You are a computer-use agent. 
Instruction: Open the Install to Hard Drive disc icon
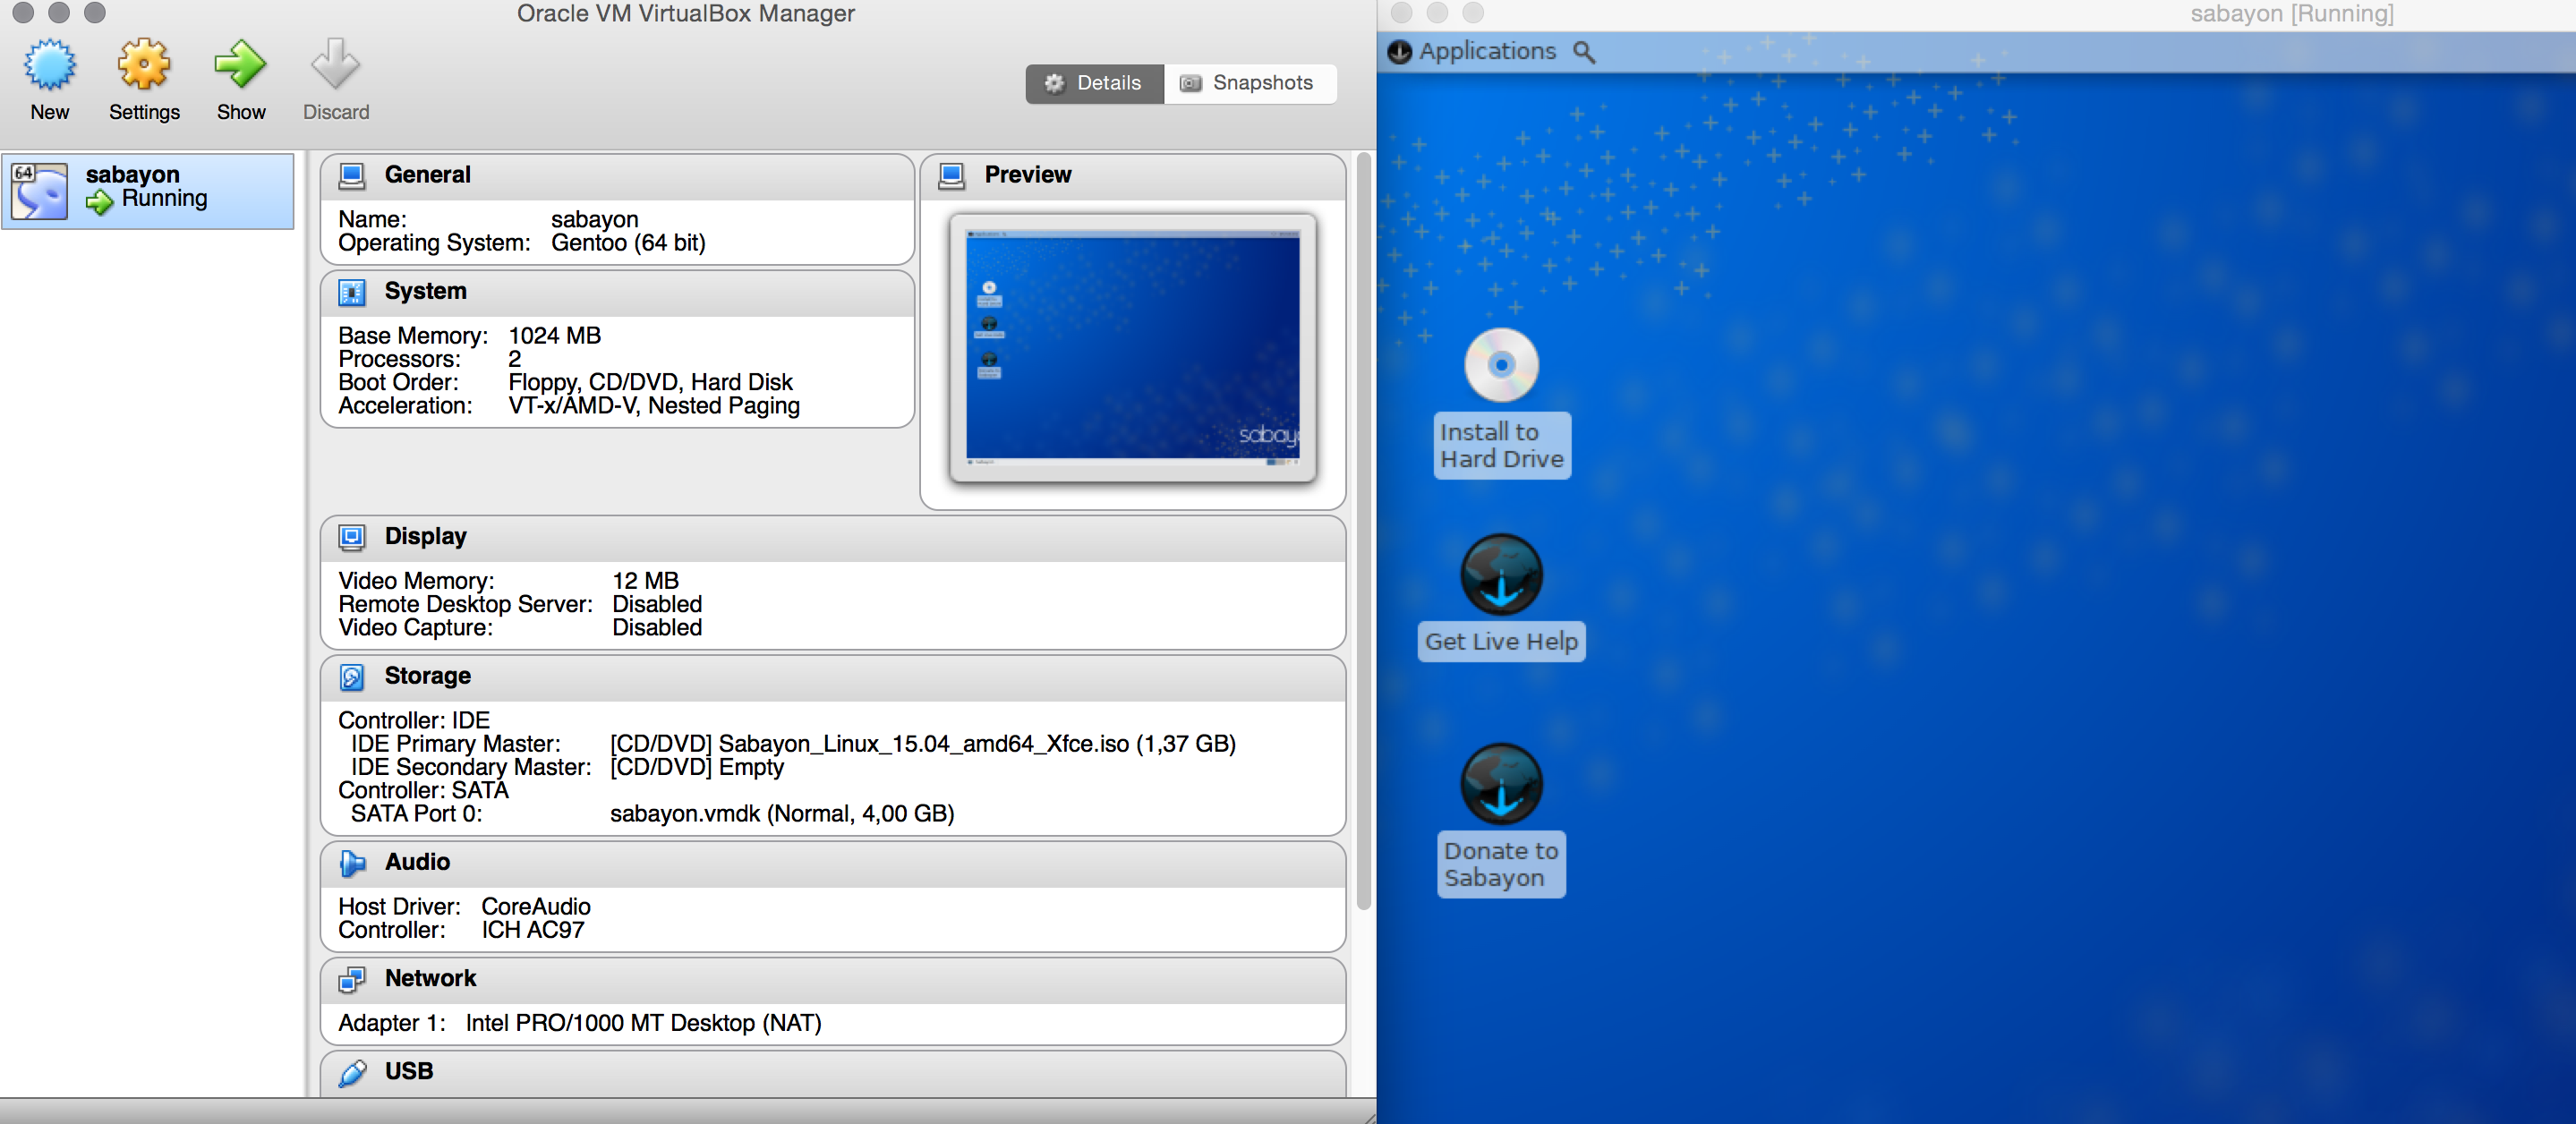point(1500,366)
